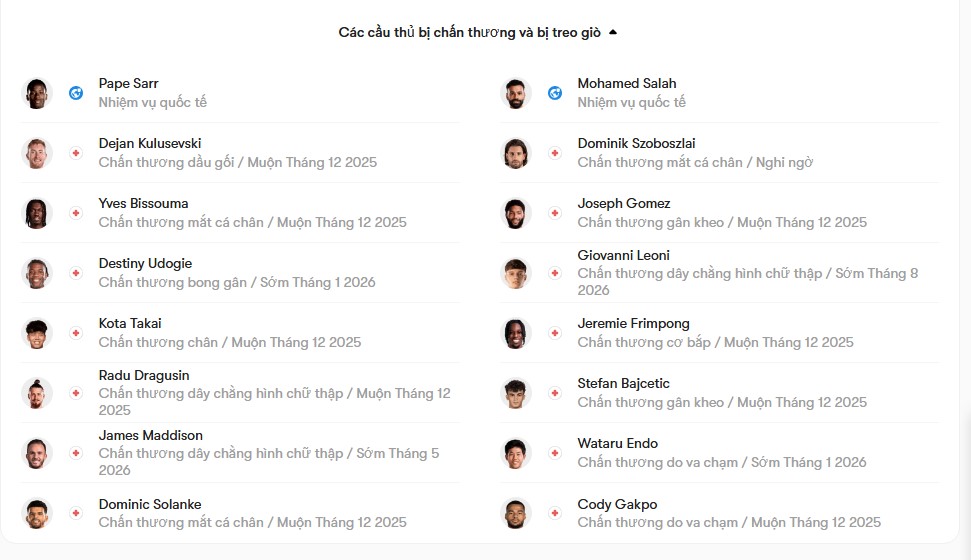The width and height of the screenshot is (971, 560).
Task: Click the injury icon next to James Maddison
Action: pos(76,453)
